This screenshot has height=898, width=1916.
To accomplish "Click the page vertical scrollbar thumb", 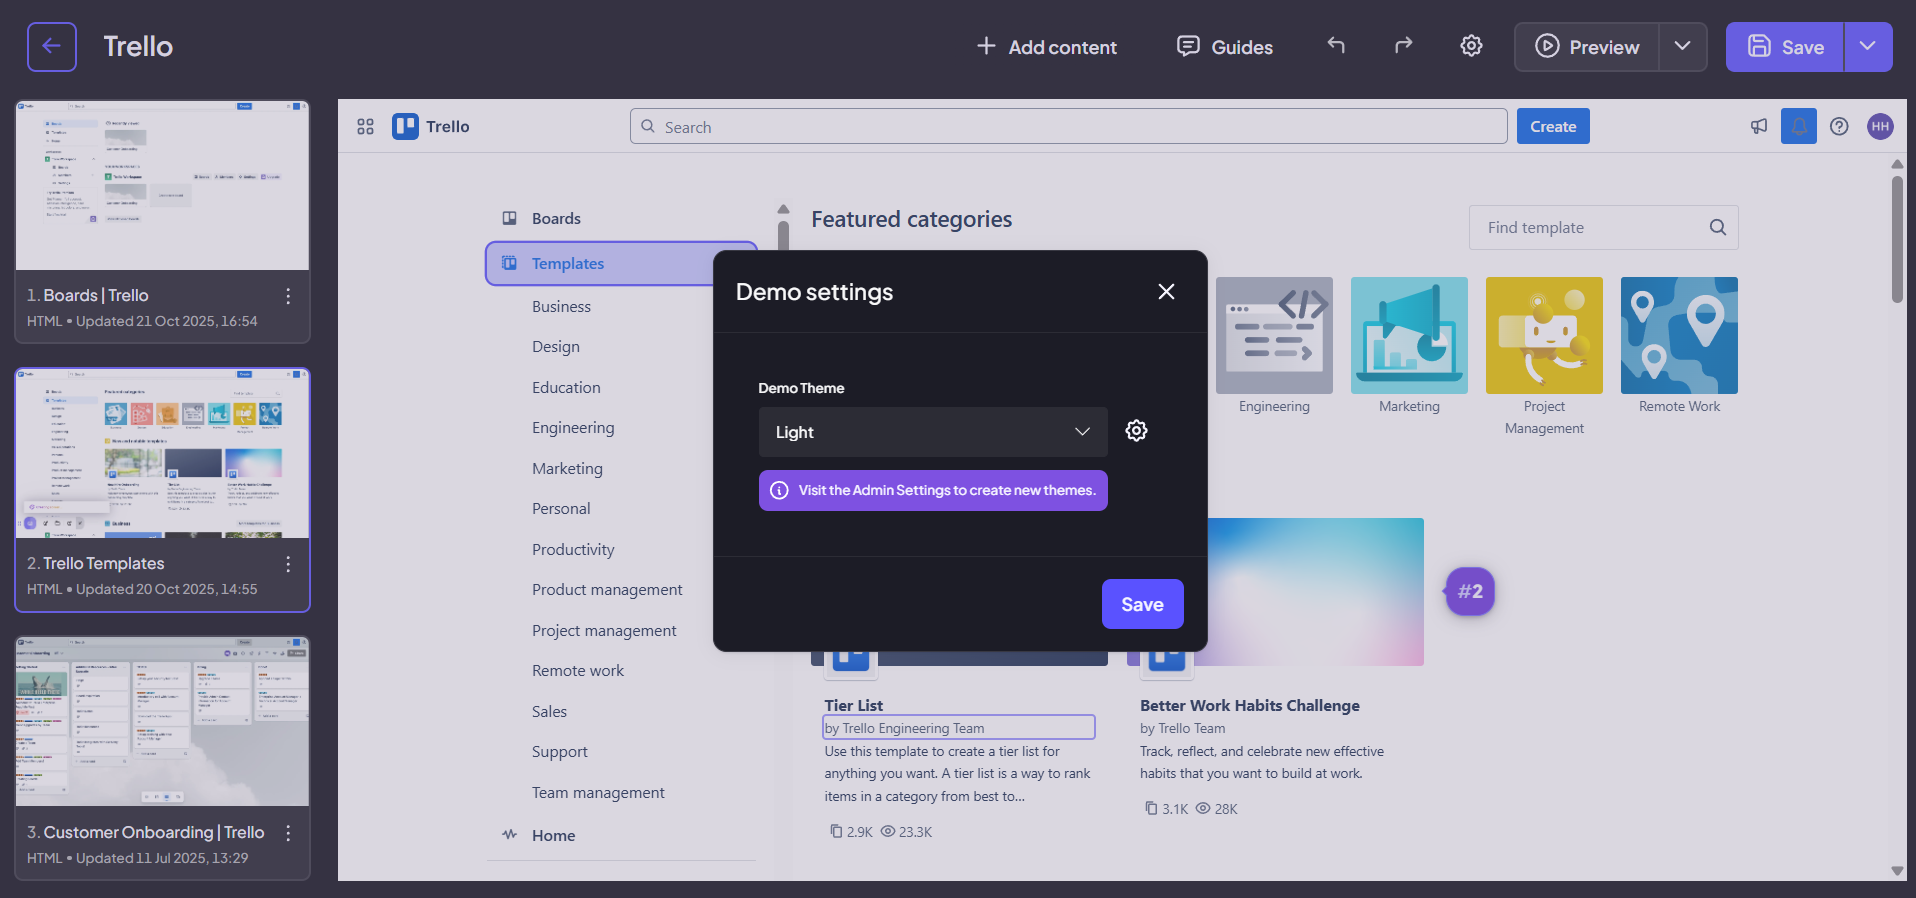I will coord(1897,239).
